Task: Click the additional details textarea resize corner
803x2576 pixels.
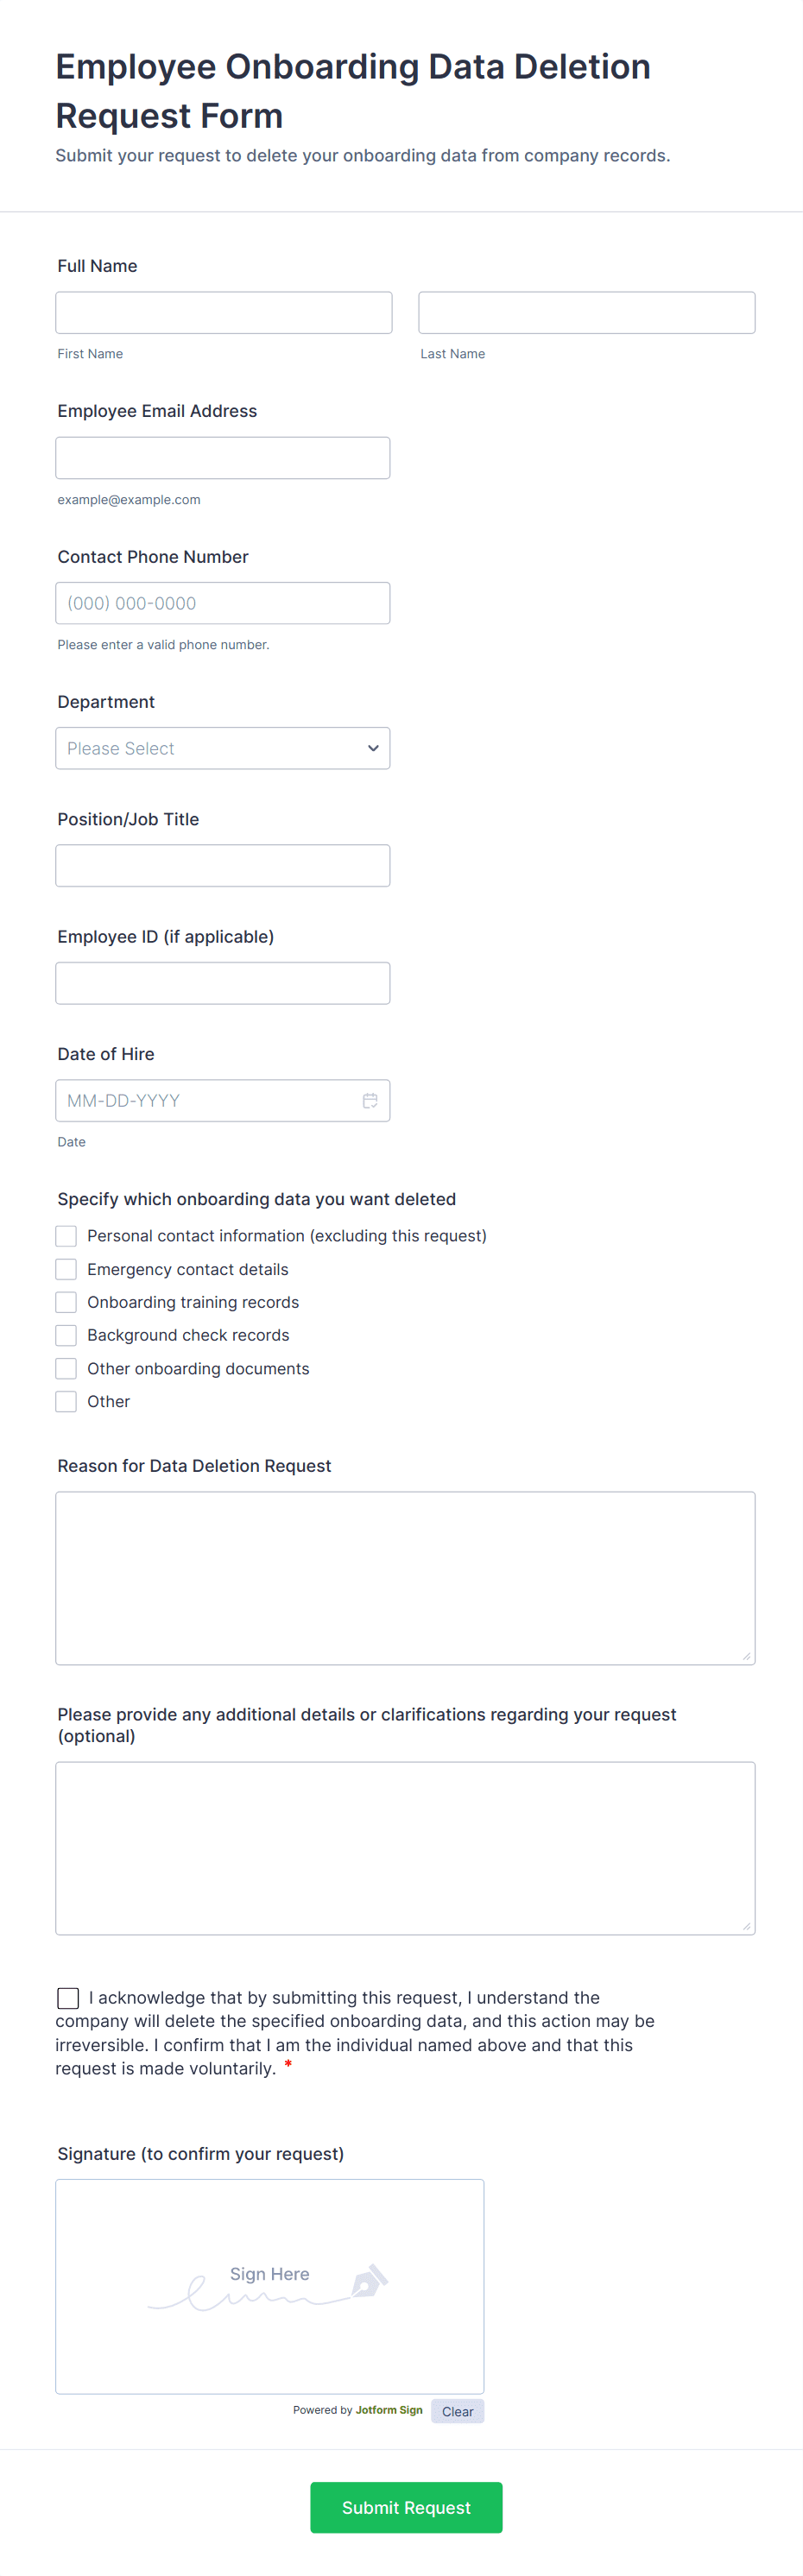Action: click(746, 1925)
